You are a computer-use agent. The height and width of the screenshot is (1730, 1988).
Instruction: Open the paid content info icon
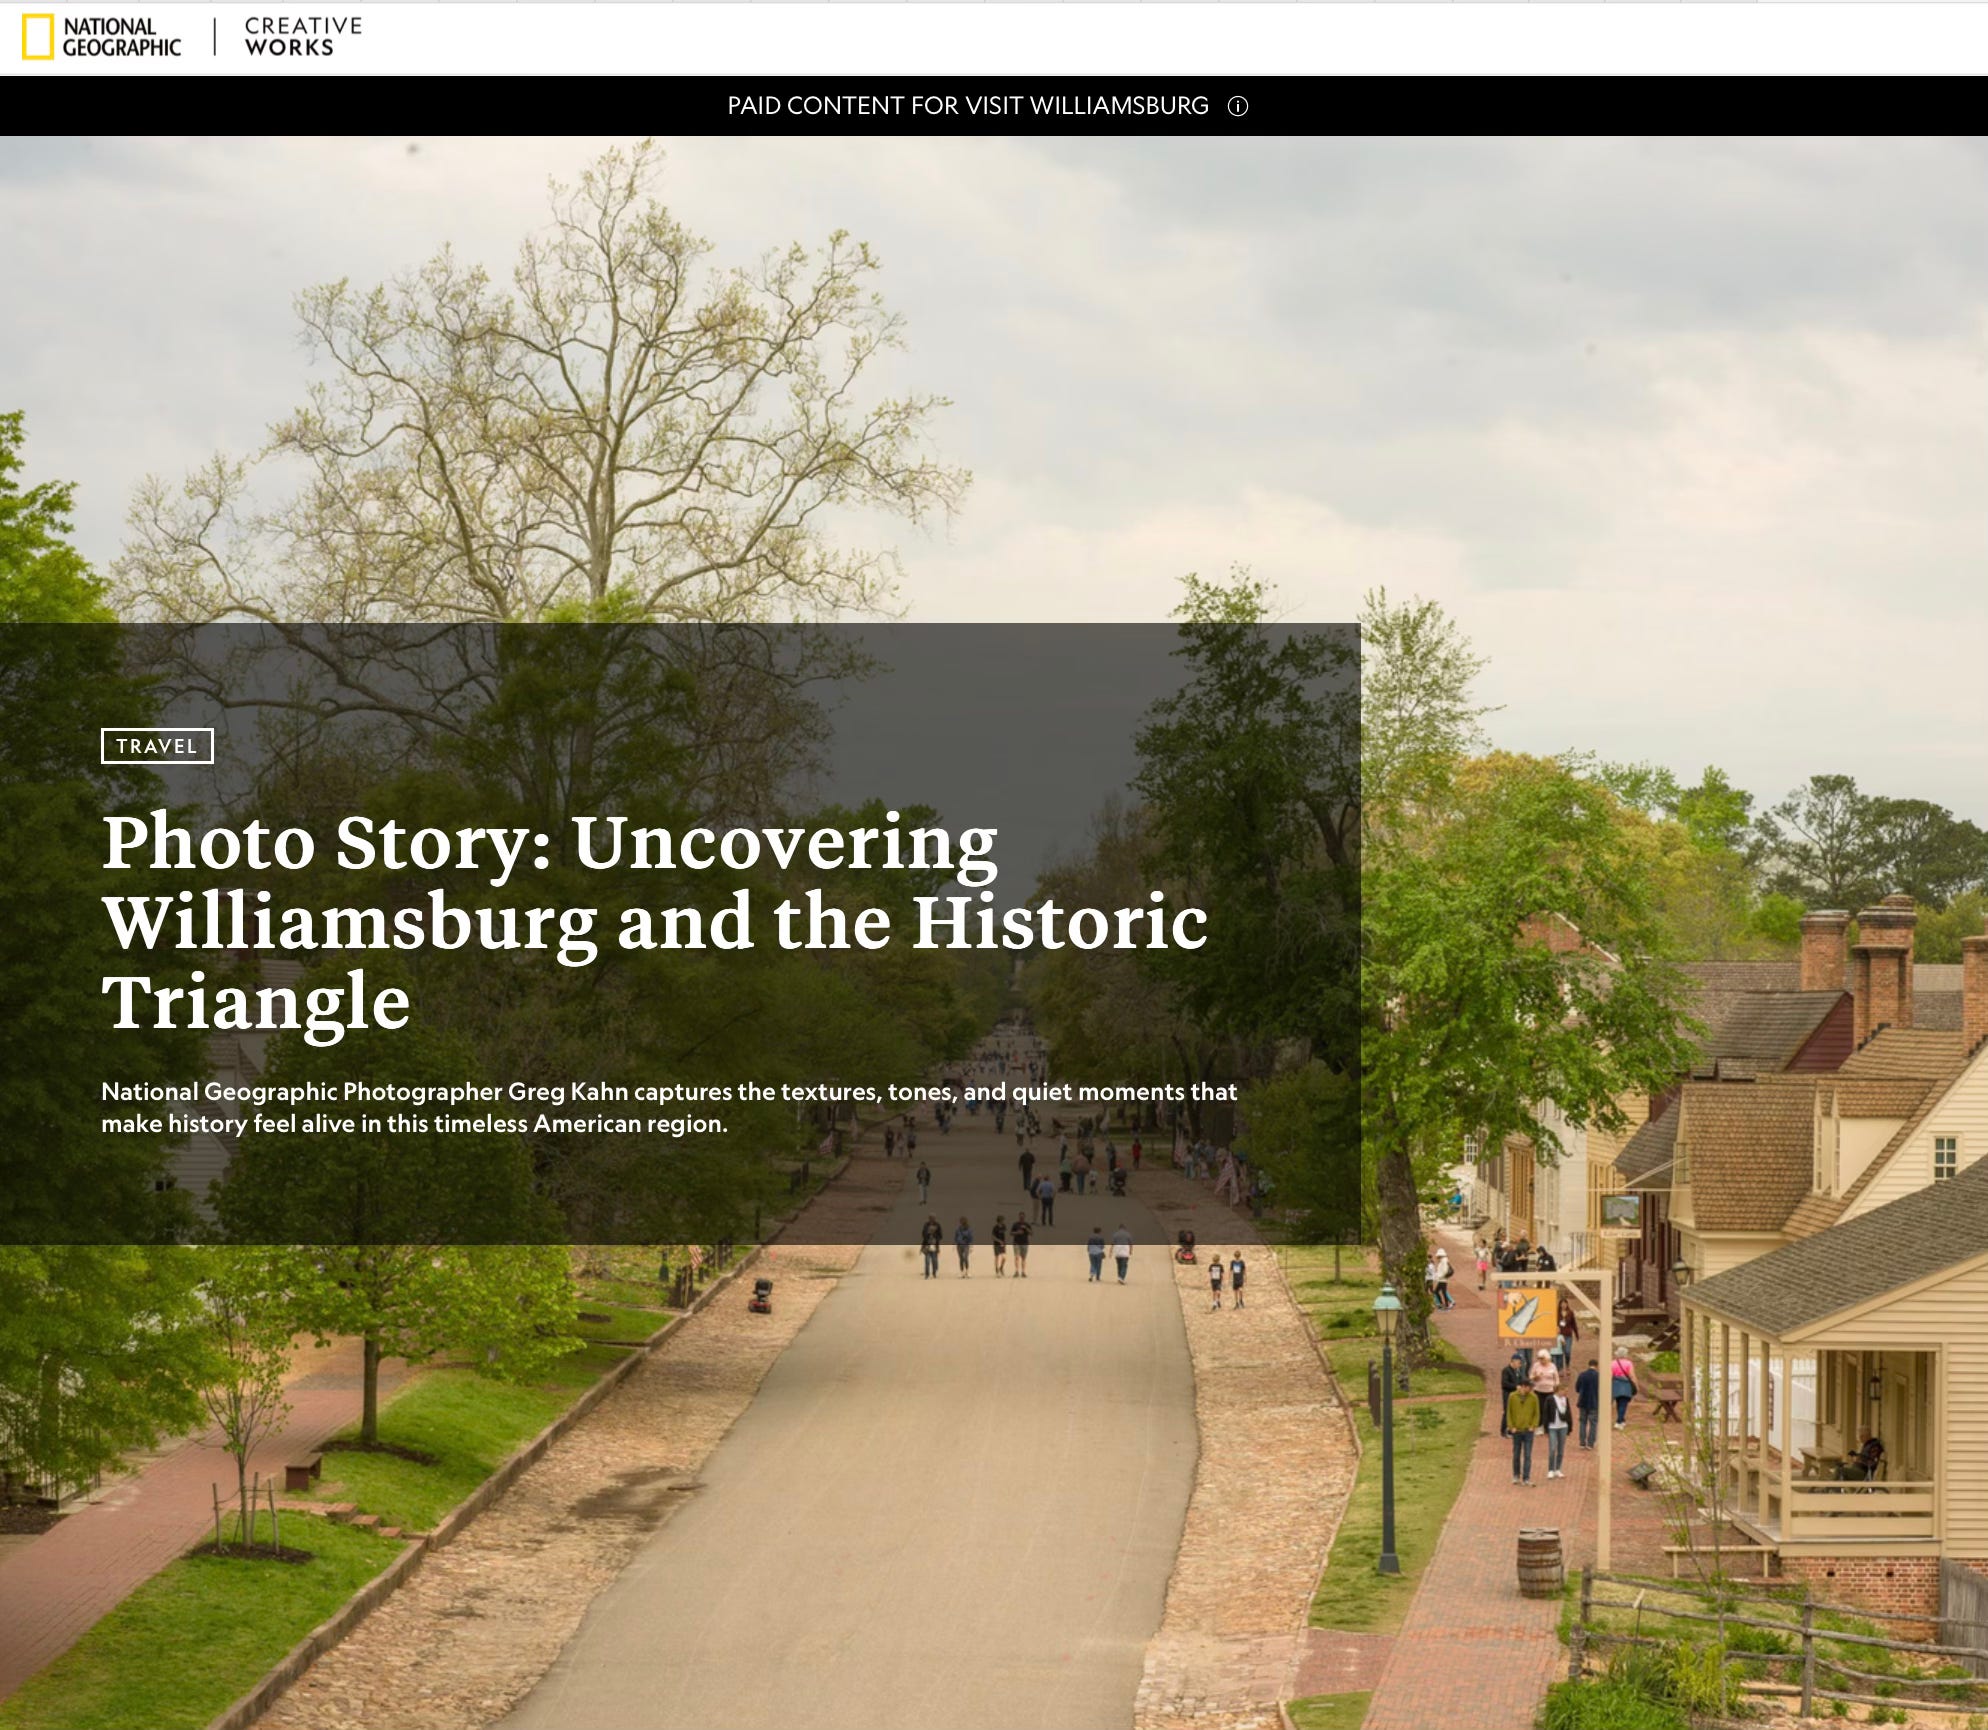point(1238,106)
